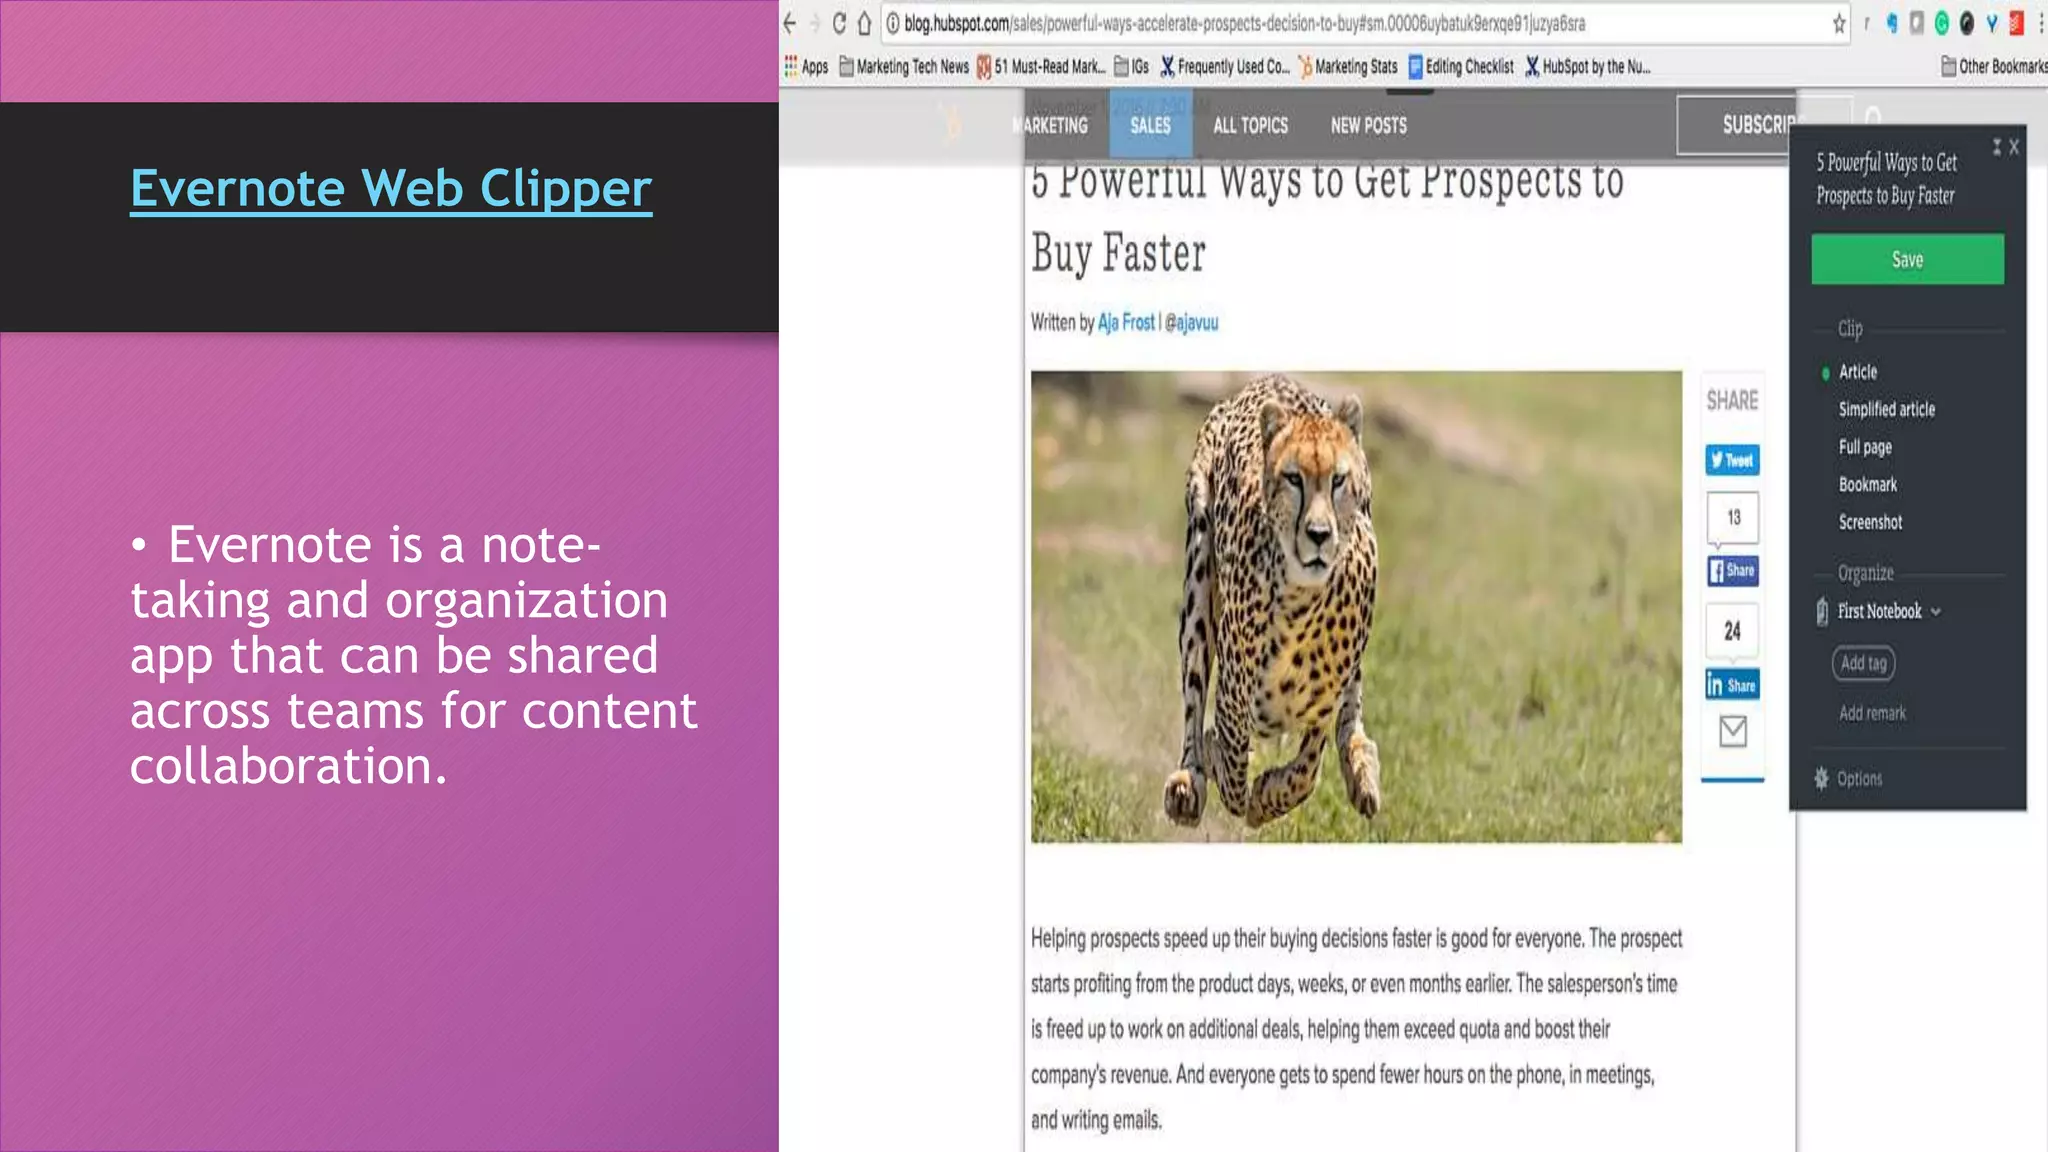Click the Tweet count 13 box

[1733, 517]
